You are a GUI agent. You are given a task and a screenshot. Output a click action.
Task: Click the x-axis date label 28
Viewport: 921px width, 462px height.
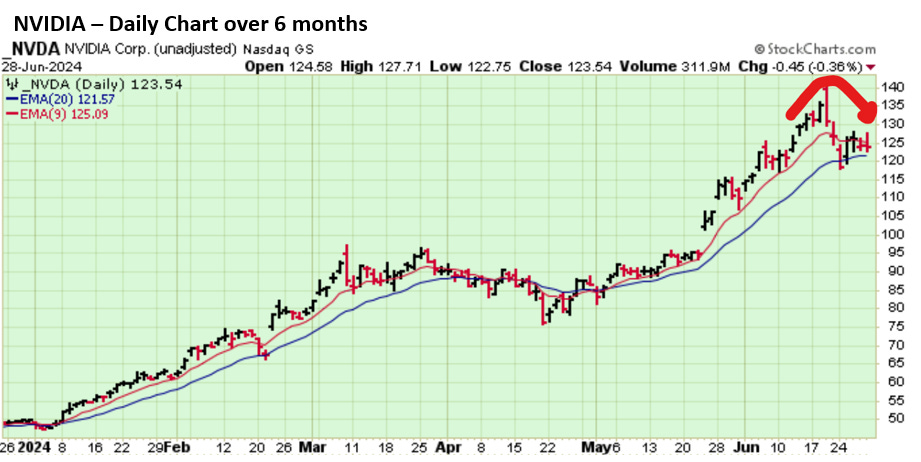coord(715,447)
